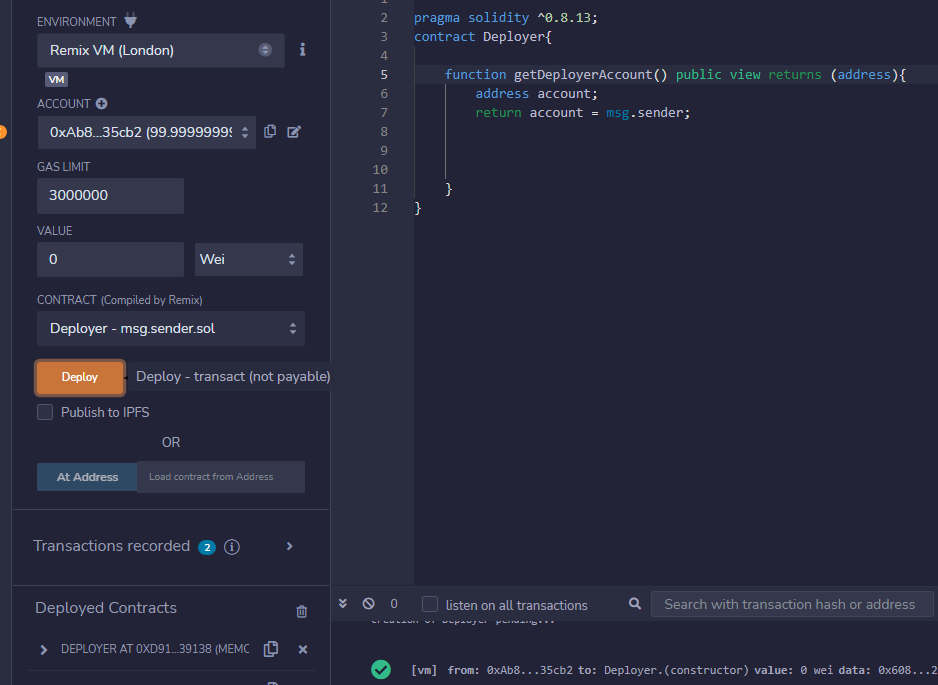Open the Remix VM (London) environment dropdown
This screenshot has width=938, height=685.
(x=160, y=50)
